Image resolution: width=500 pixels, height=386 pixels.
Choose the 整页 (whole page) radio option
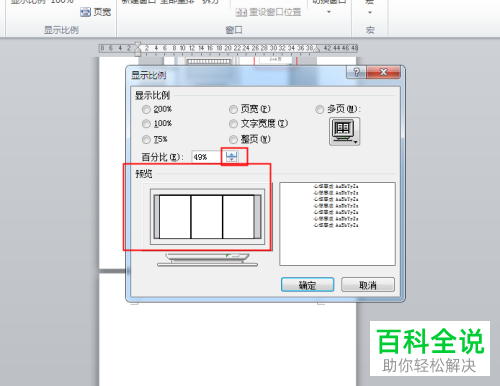(233, 139)
